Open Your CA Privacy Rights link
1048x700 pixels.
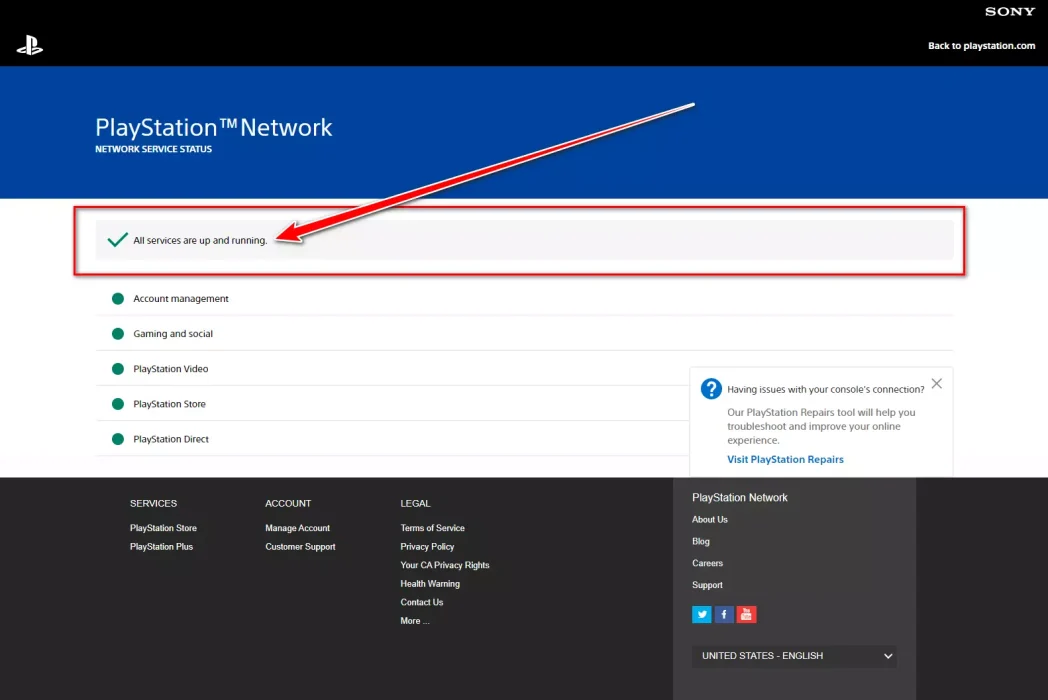click(x=444, y=565)
